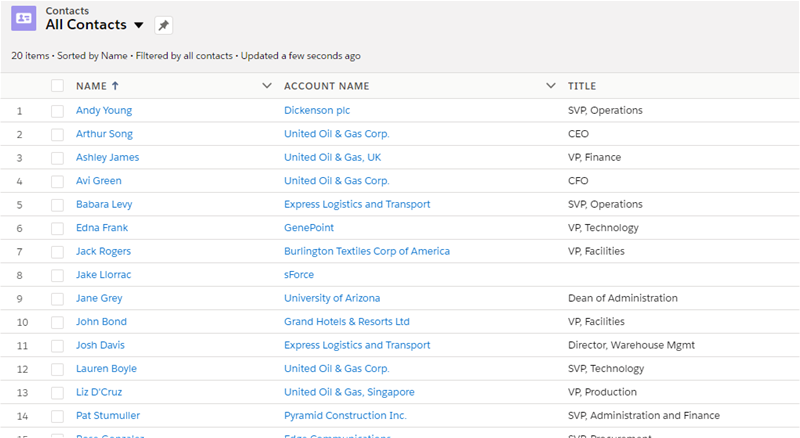Open the All Contacts list view dropdown
The image size is (800, 438).
(x=138, y=25)
